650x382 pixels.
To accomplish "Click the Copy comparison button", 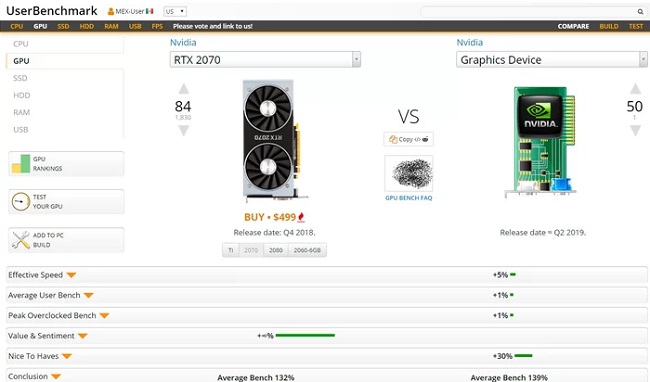I will click(x=408, y=139).
